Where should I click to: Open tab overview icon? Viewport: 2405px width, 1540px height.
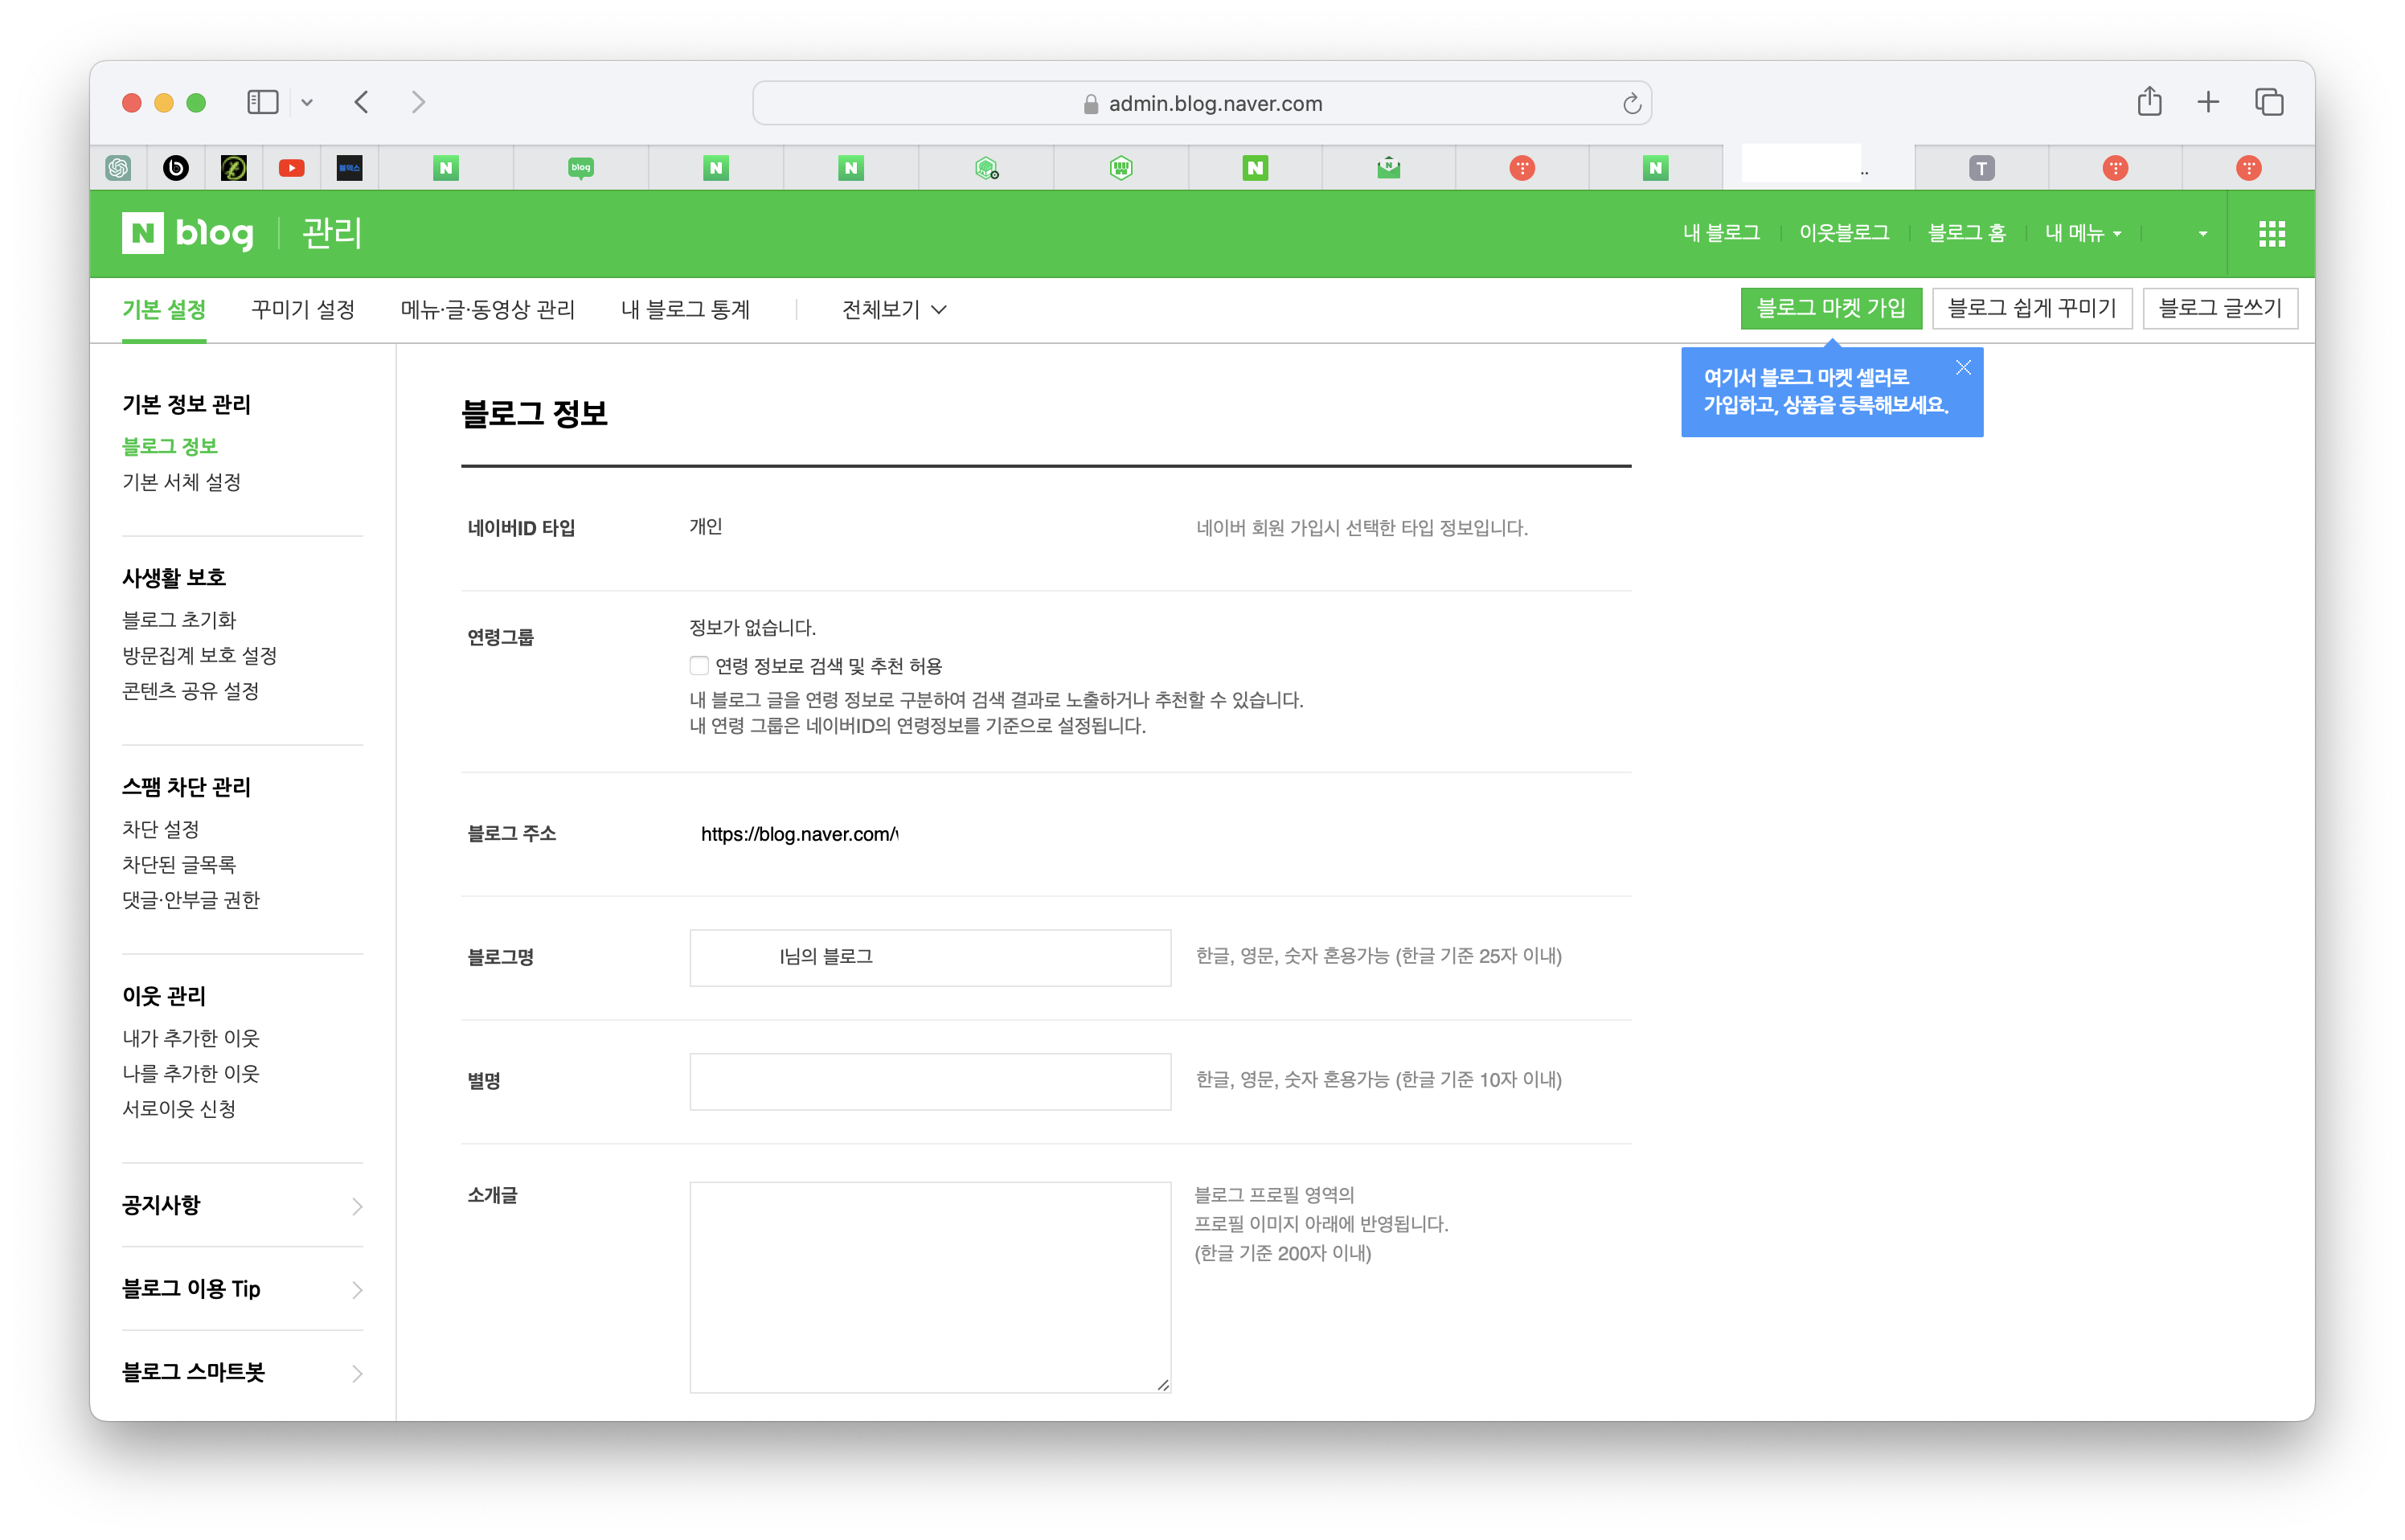pyautogui.click(x=2268, y=102)
